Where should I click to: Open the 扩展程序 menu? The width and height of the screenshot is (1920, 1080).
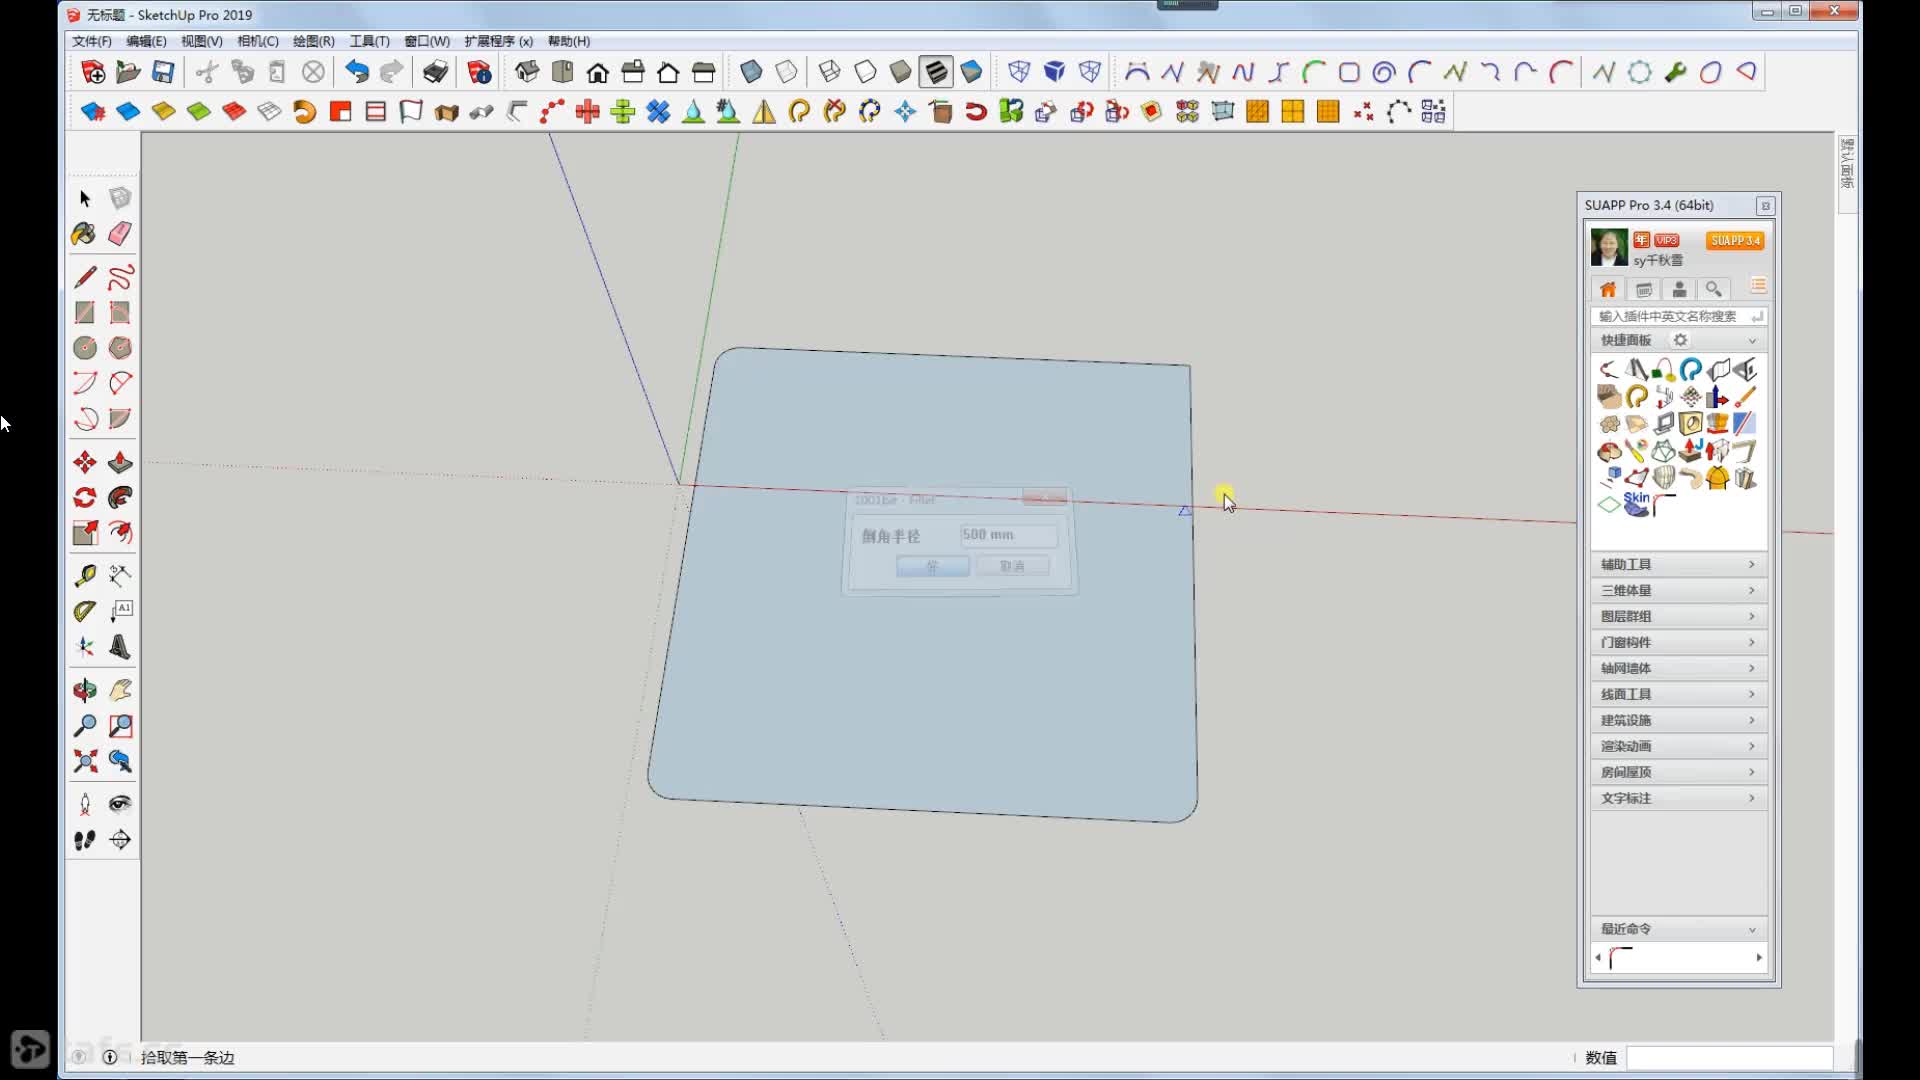[498, 41]
